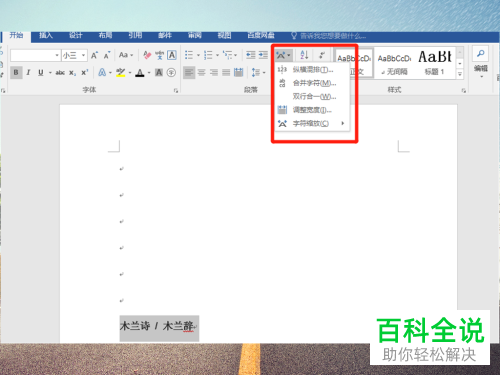Screen dimensions: 500x375
Task: Center align text
Action: (202, 72)
